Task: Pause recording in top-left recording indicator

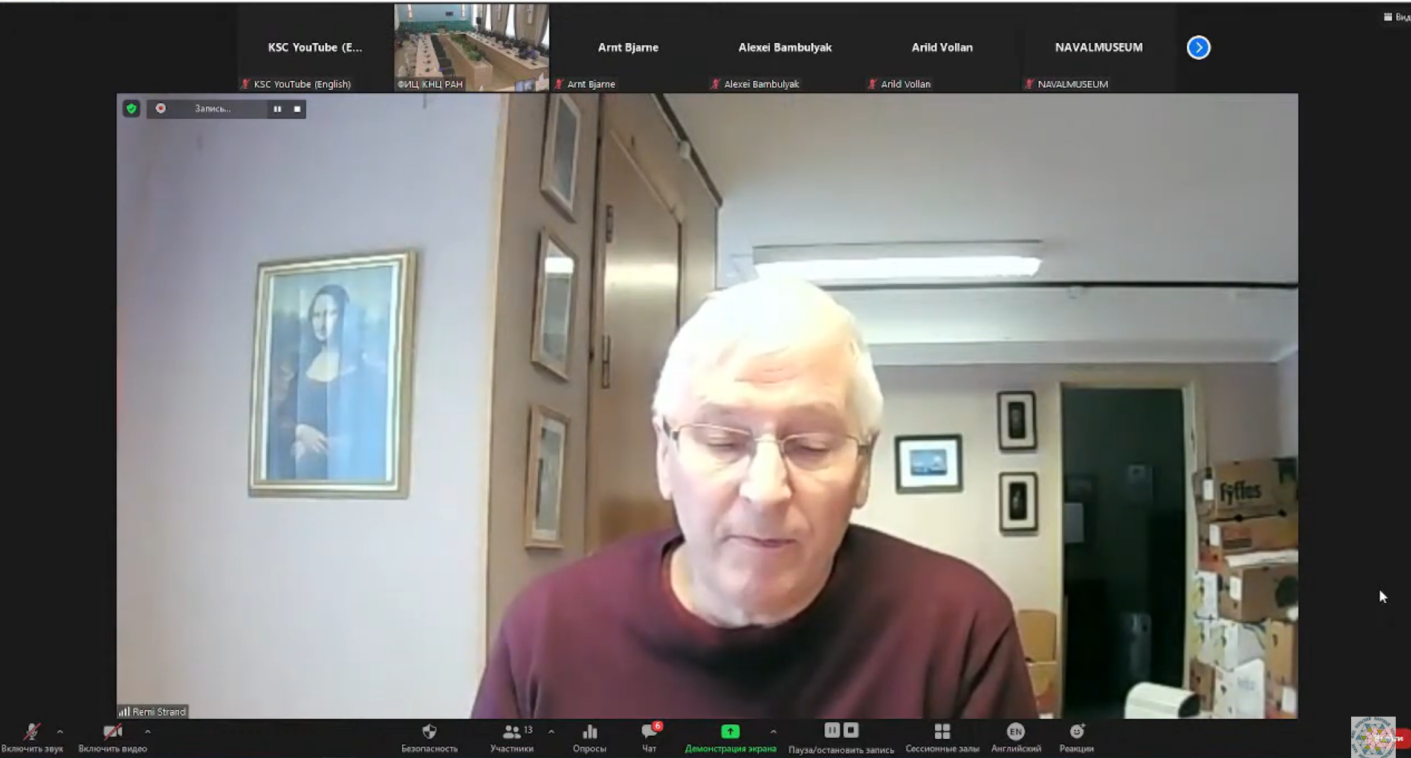Action: coord(277,109)
